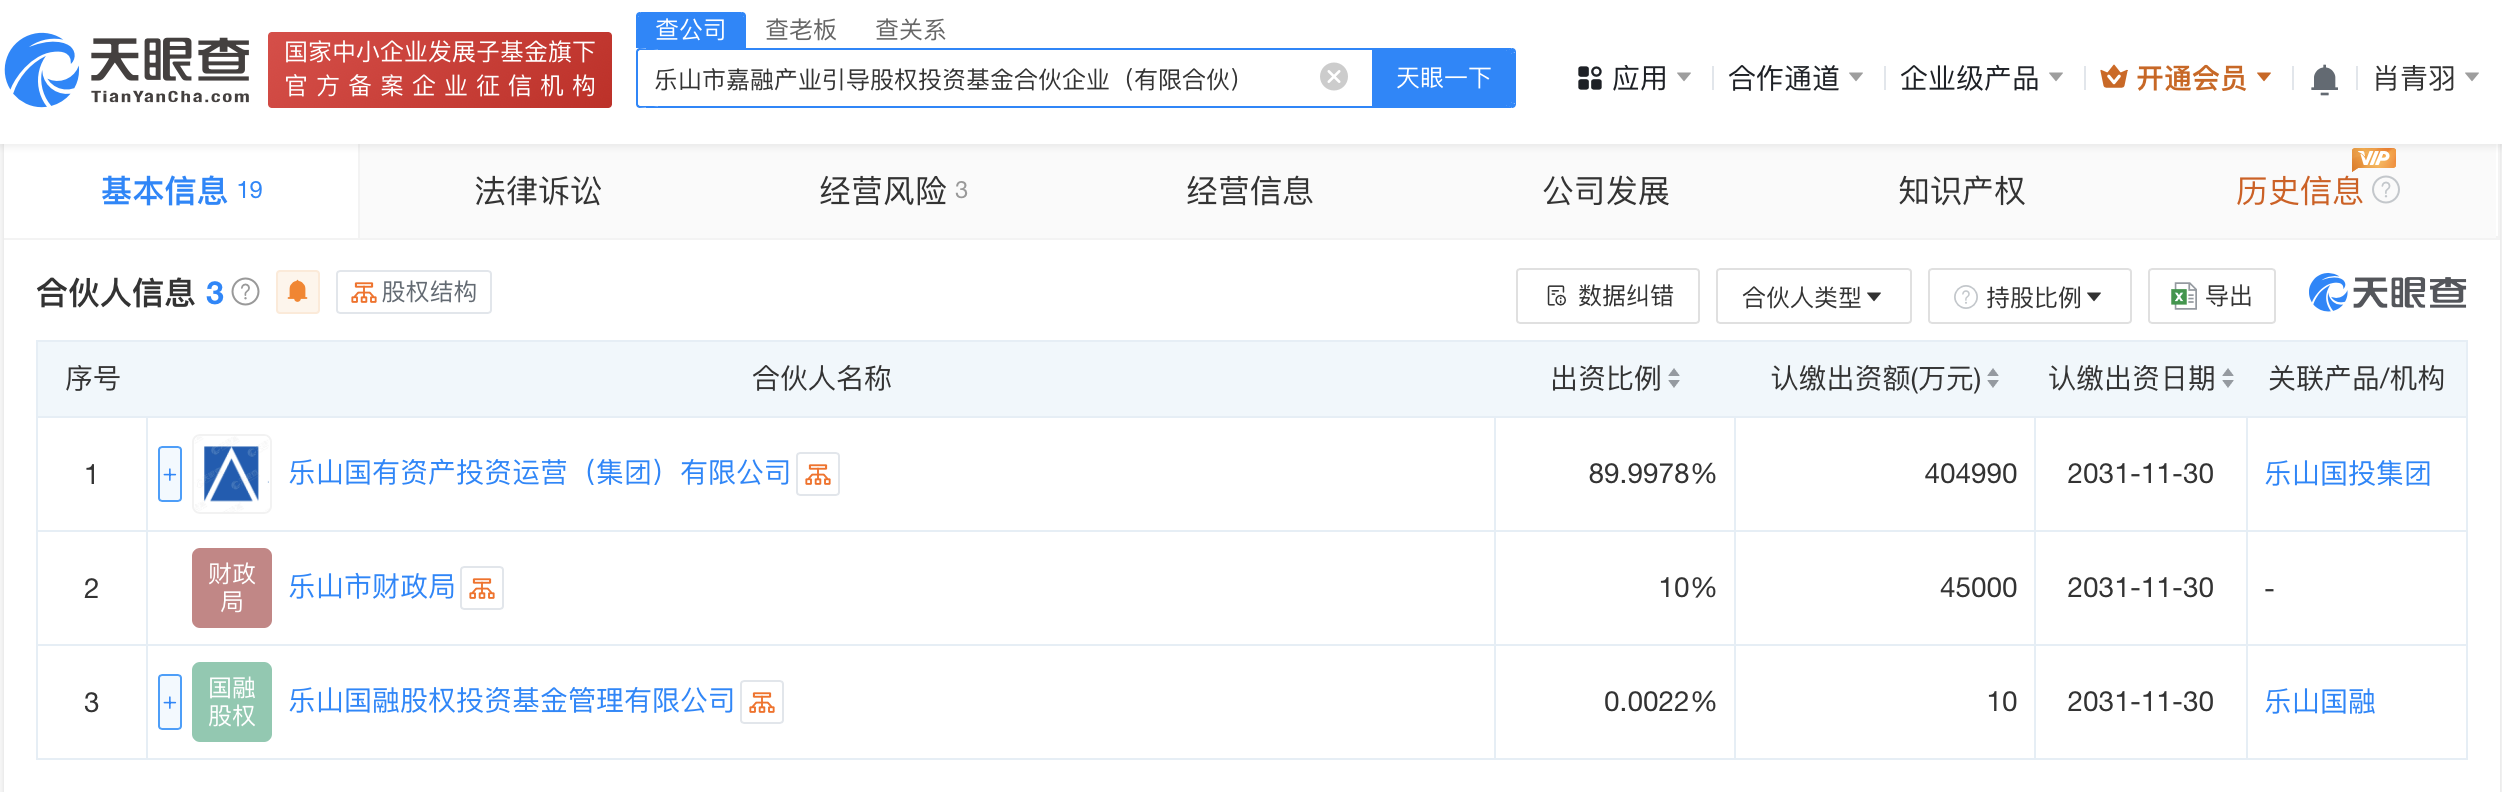This screenshot has height=792, width=2502.
Task: Sort by 出资比例 column arrows
Action: 1674,378
